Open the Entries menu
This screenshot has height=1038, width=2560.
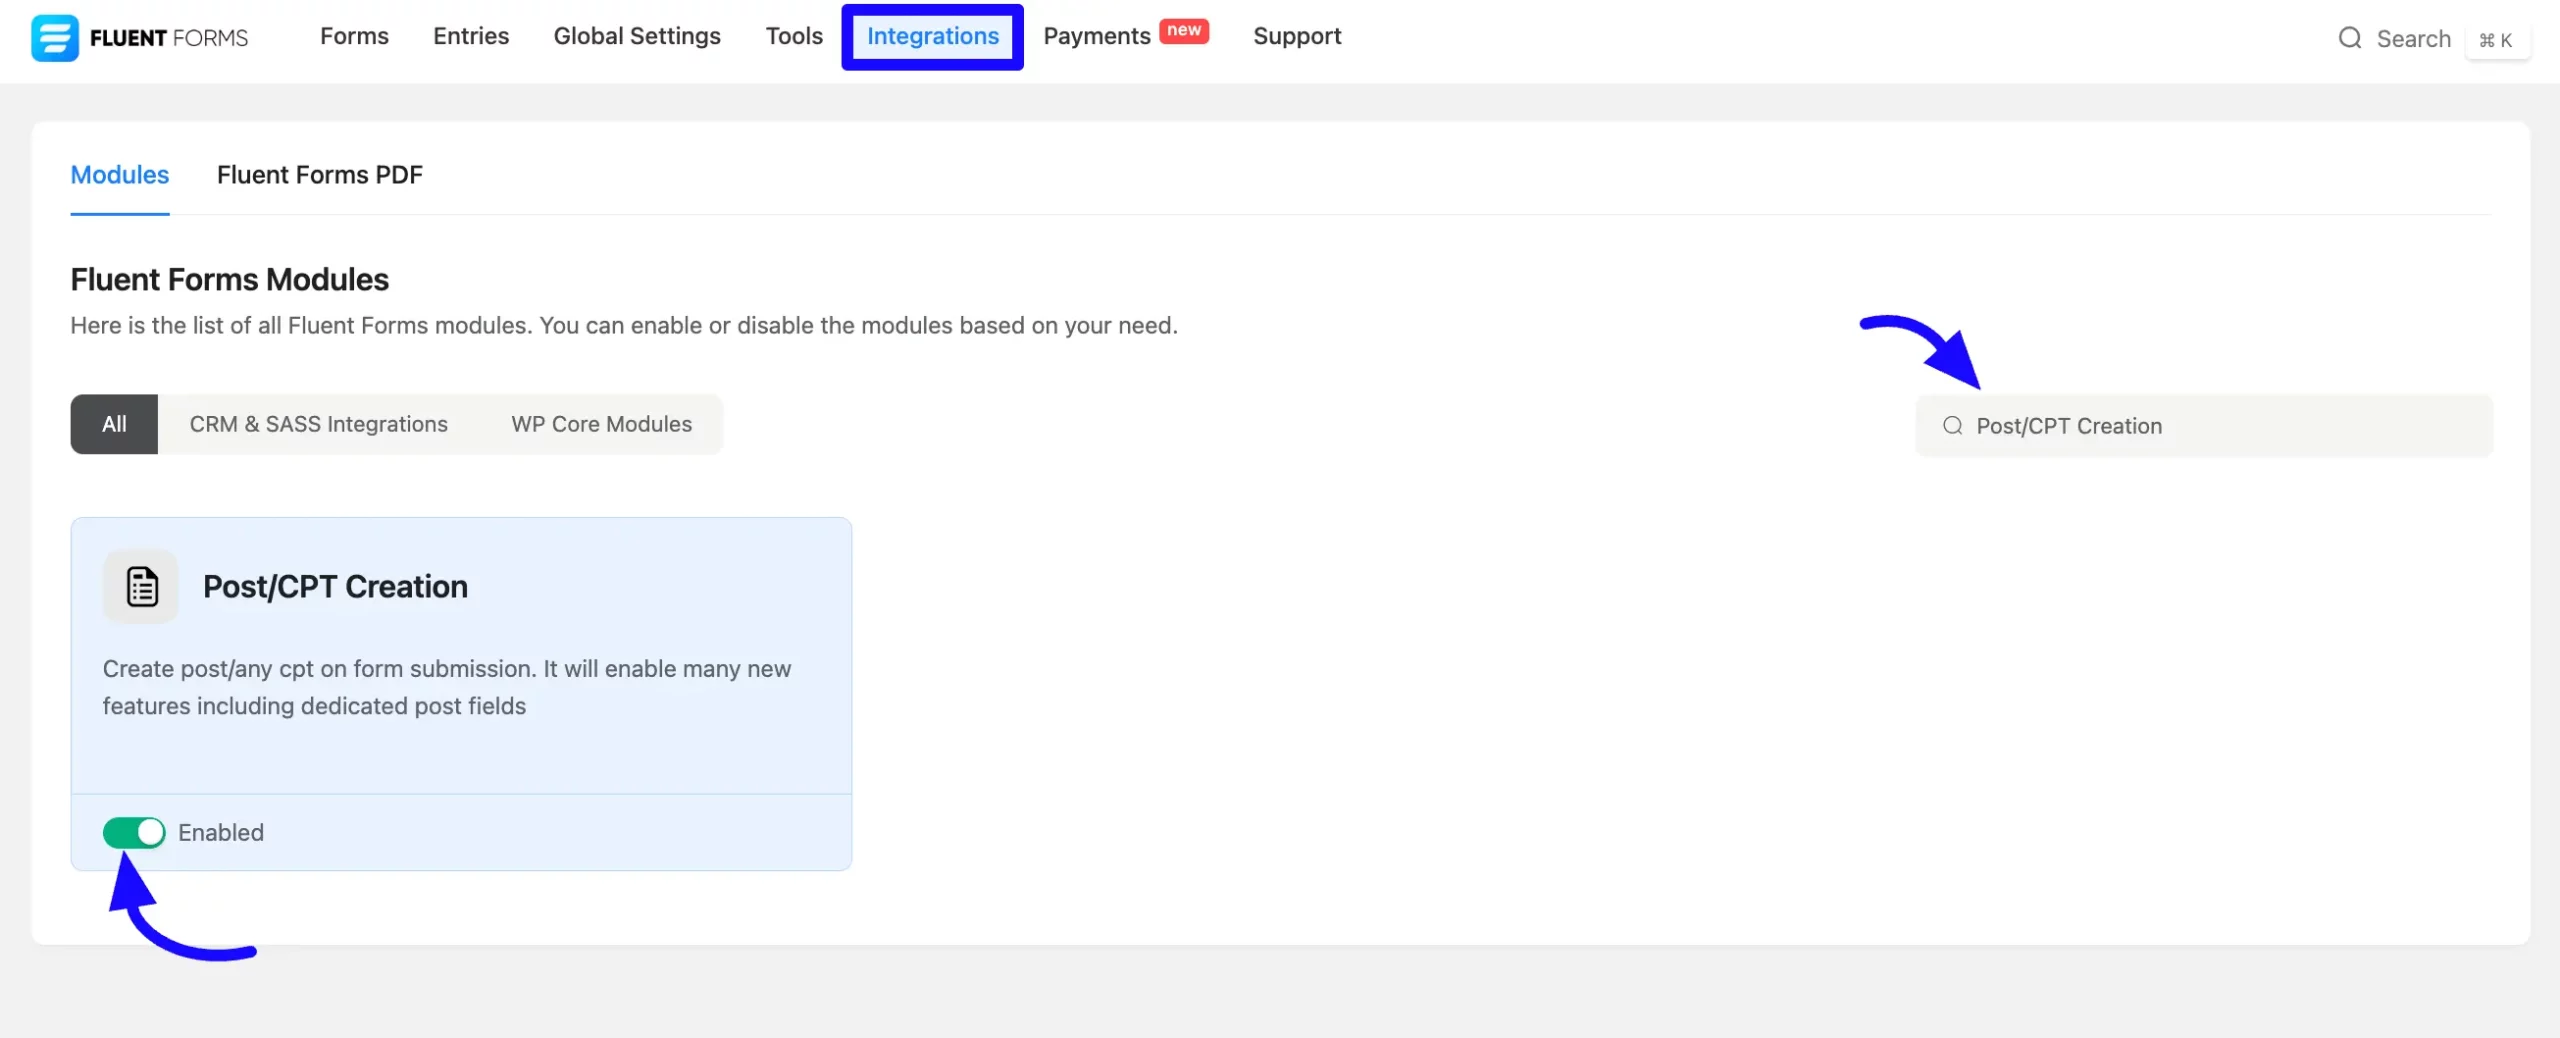pos(471,36)
